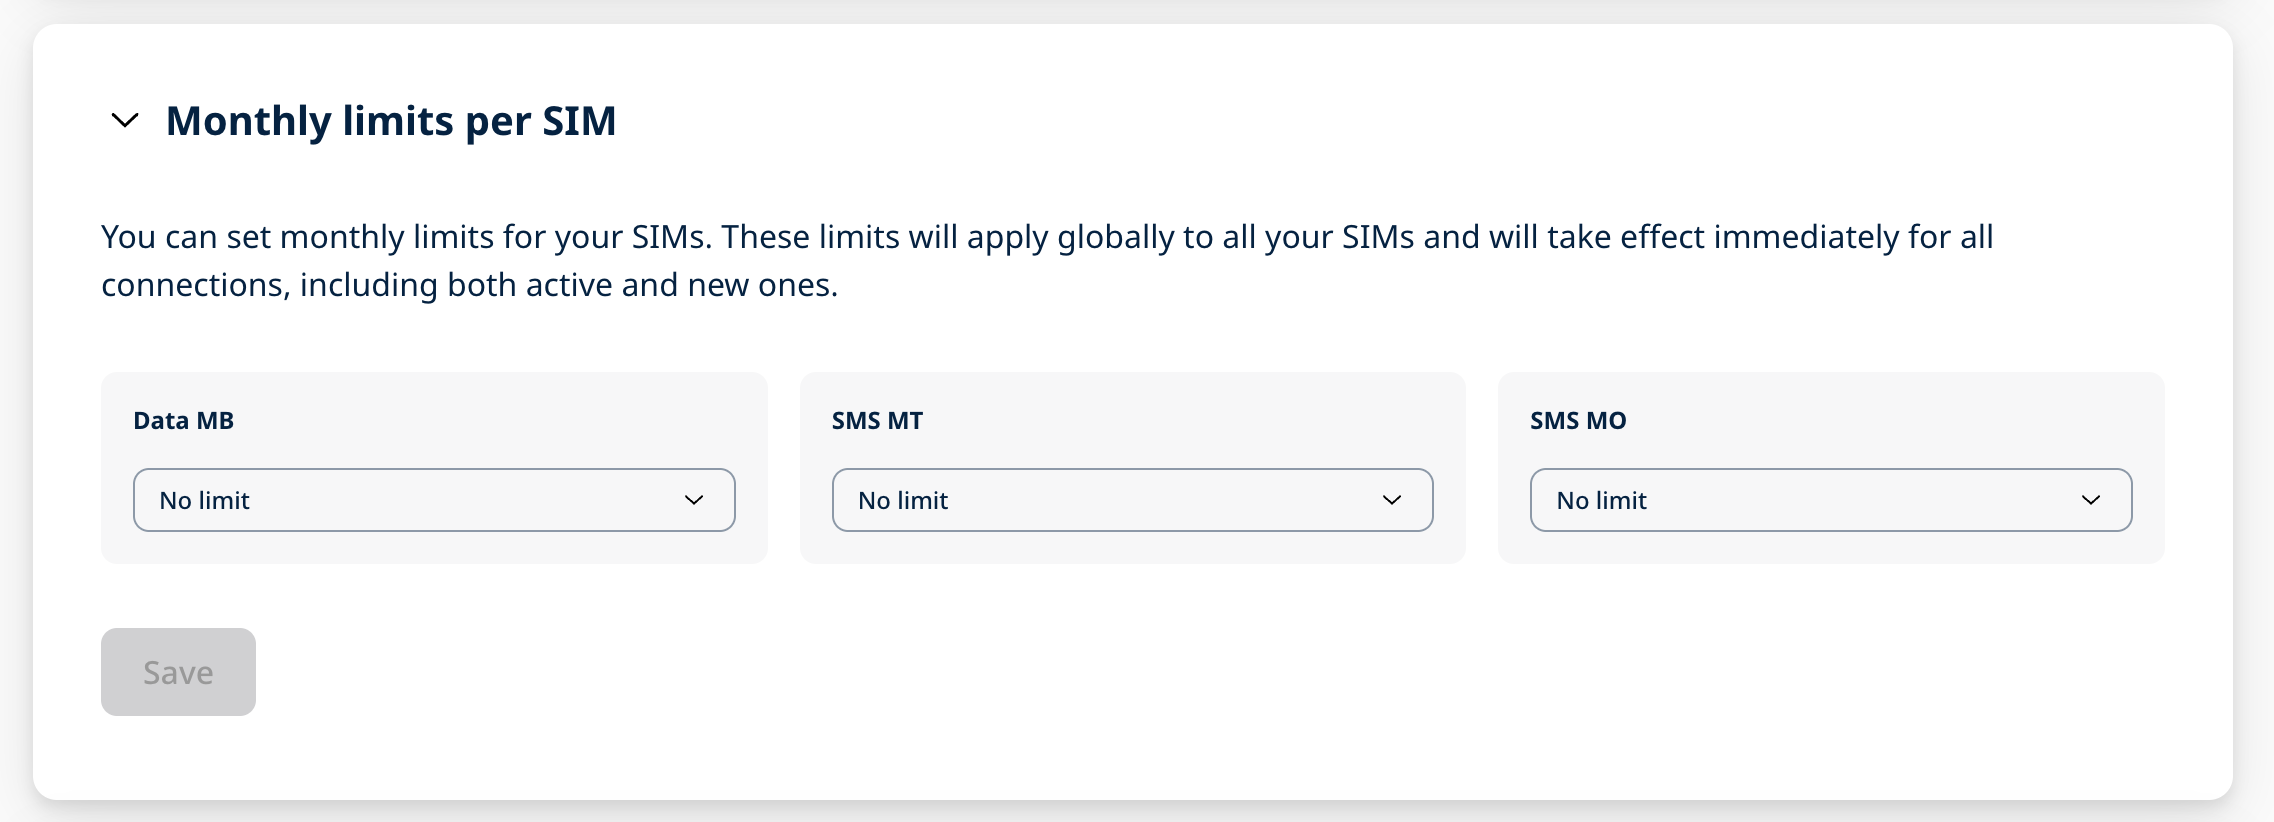The height and width of the screenshot is (822, 2274).
Task: Open the SMS MO limit dropdown
Action: [1830, 500]
